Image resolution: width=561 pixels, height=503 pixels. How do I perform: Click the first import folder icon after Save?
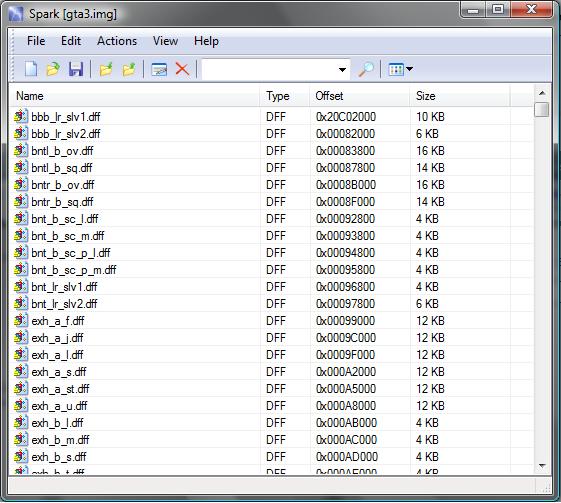point(106,69)
